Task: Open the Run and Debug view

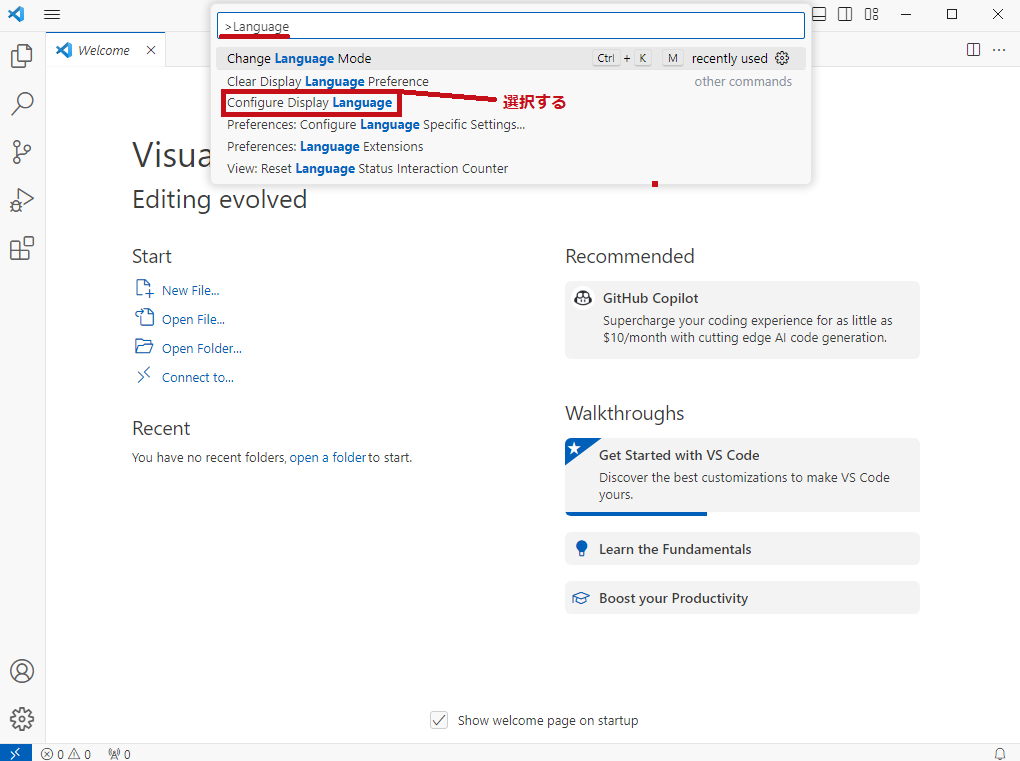Action: 22,200
